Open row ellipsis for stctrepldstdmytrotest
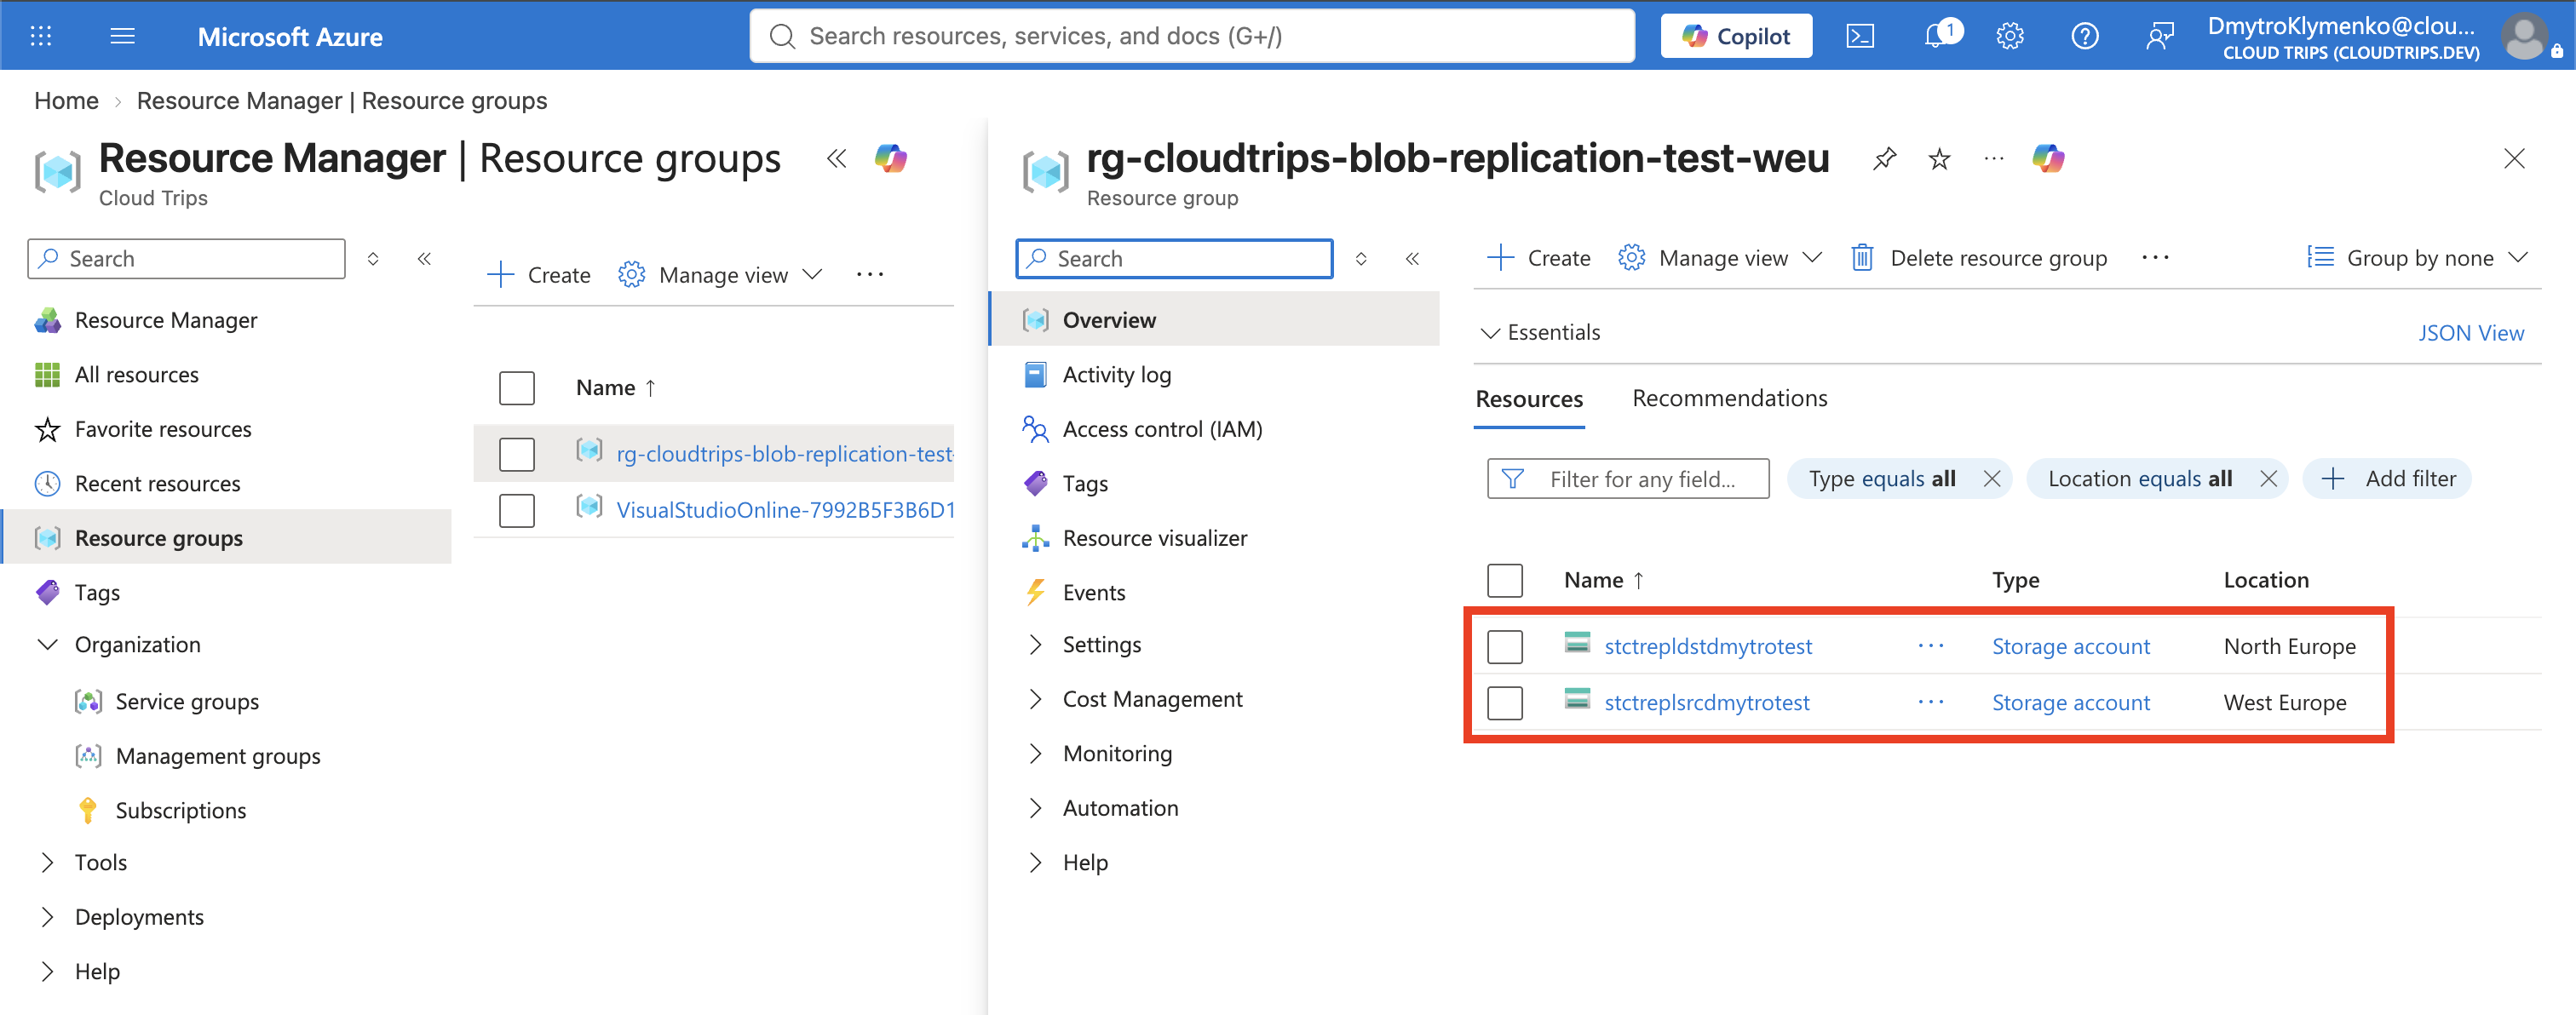 point(1931,646)
